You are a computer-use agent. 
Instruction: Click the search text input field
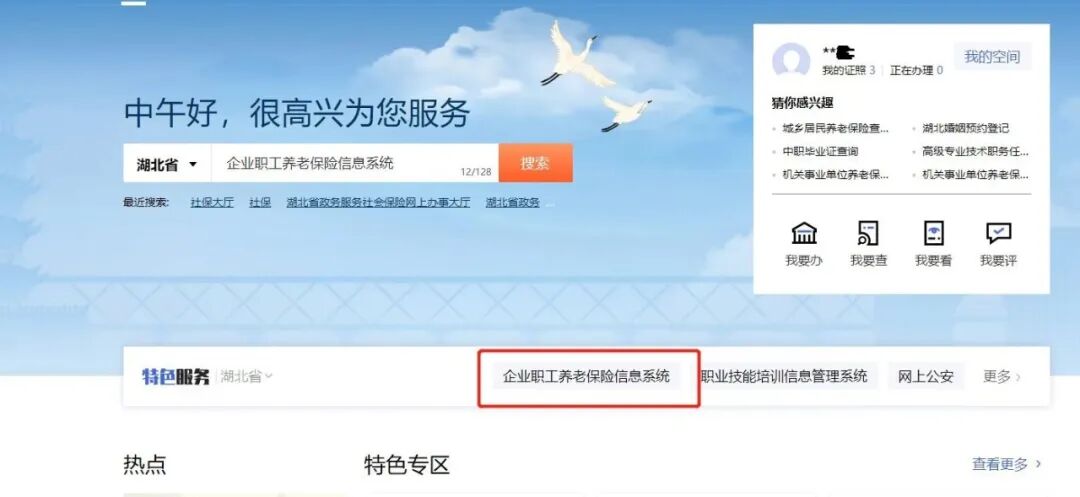(355, 163)
